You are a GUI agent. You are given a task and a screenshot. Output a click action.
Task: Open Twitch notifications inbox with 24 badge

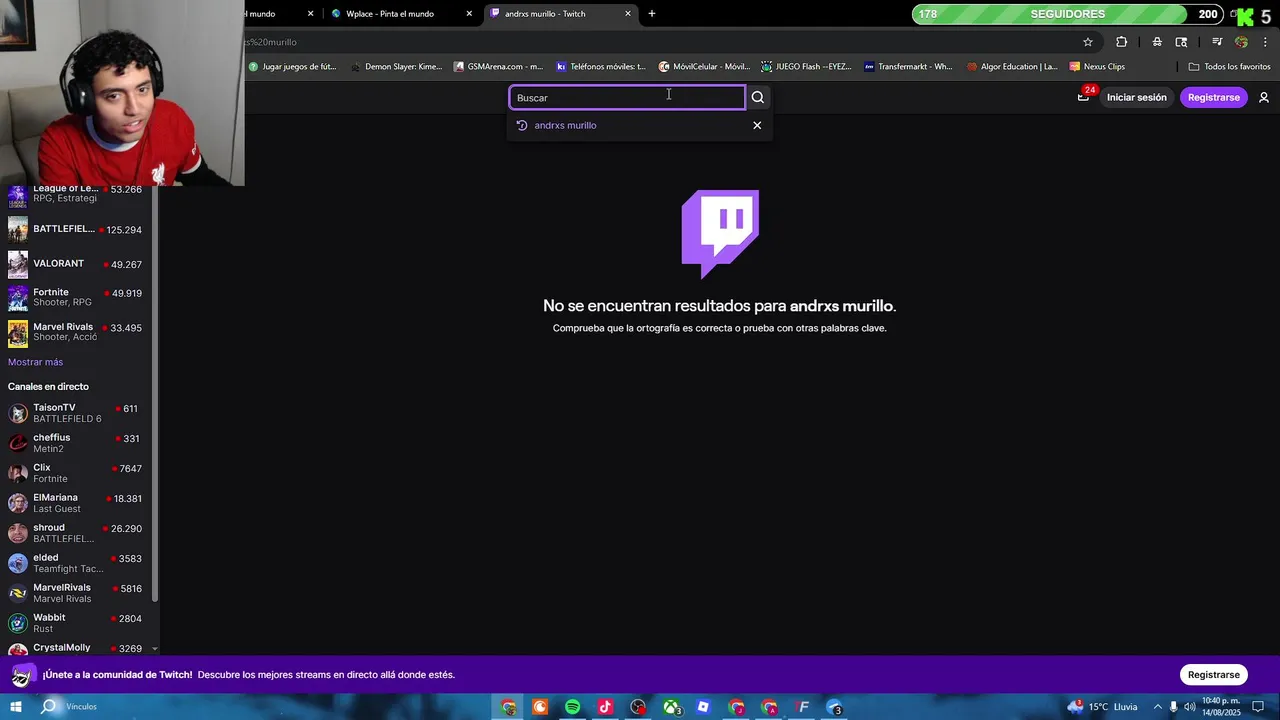1083,97
